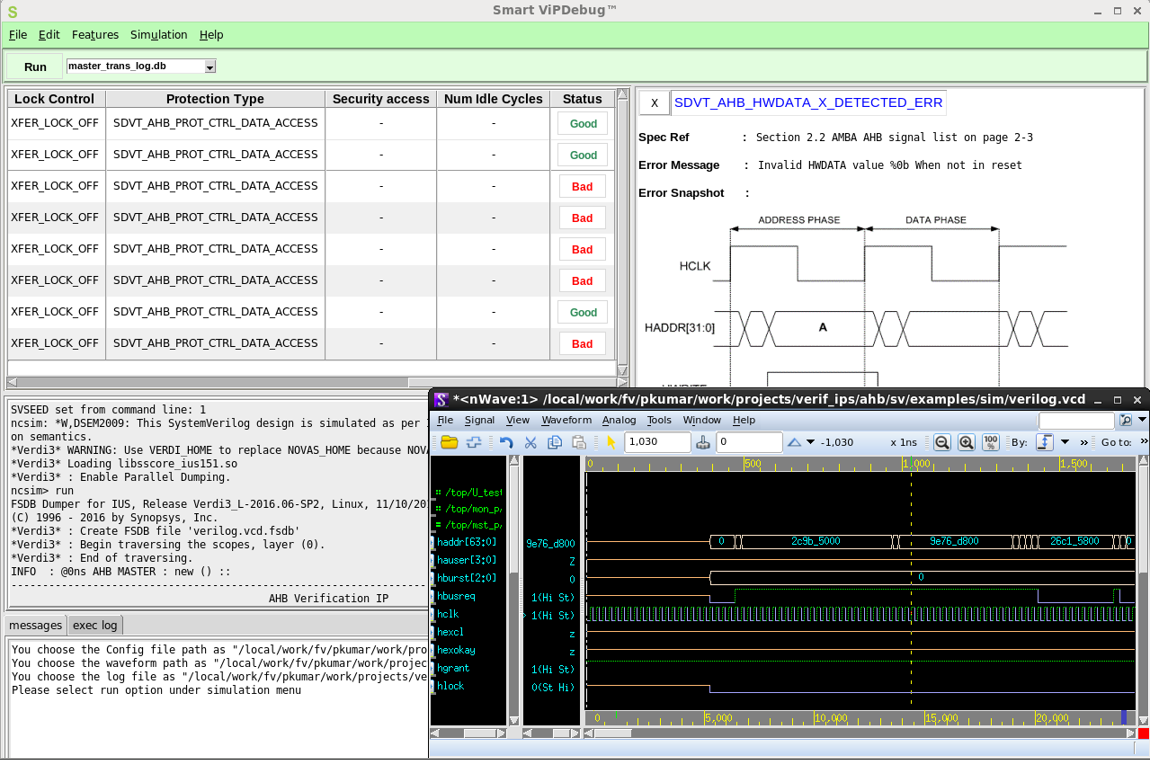Click the By: search-edge icon in nWave

click(x=1044, y=442)
